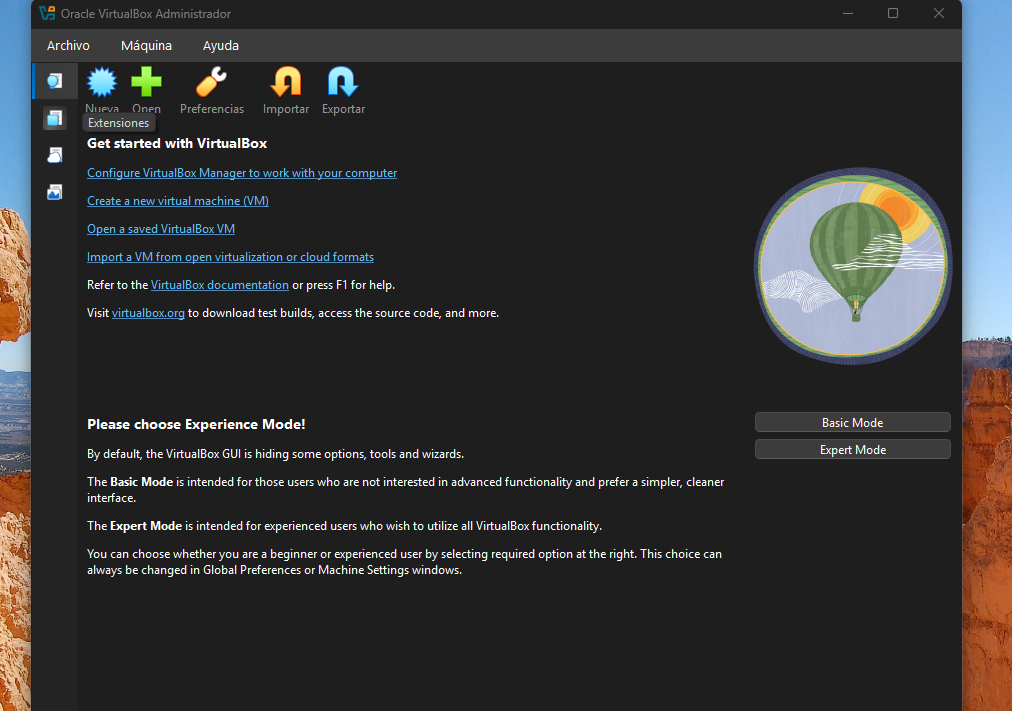This screenshot has width=1012, height=711.
Task: Click the Nueva toolbar icon
Action: tap(102, 83)
